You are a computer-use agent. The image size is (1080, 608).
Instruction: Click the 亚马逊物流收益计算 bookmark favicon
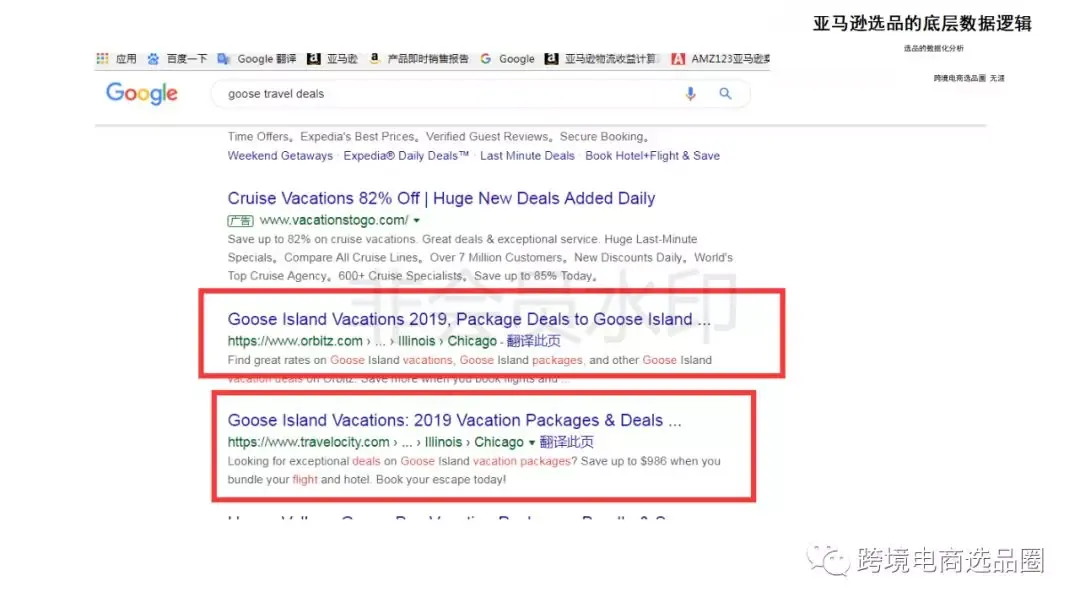551,59
